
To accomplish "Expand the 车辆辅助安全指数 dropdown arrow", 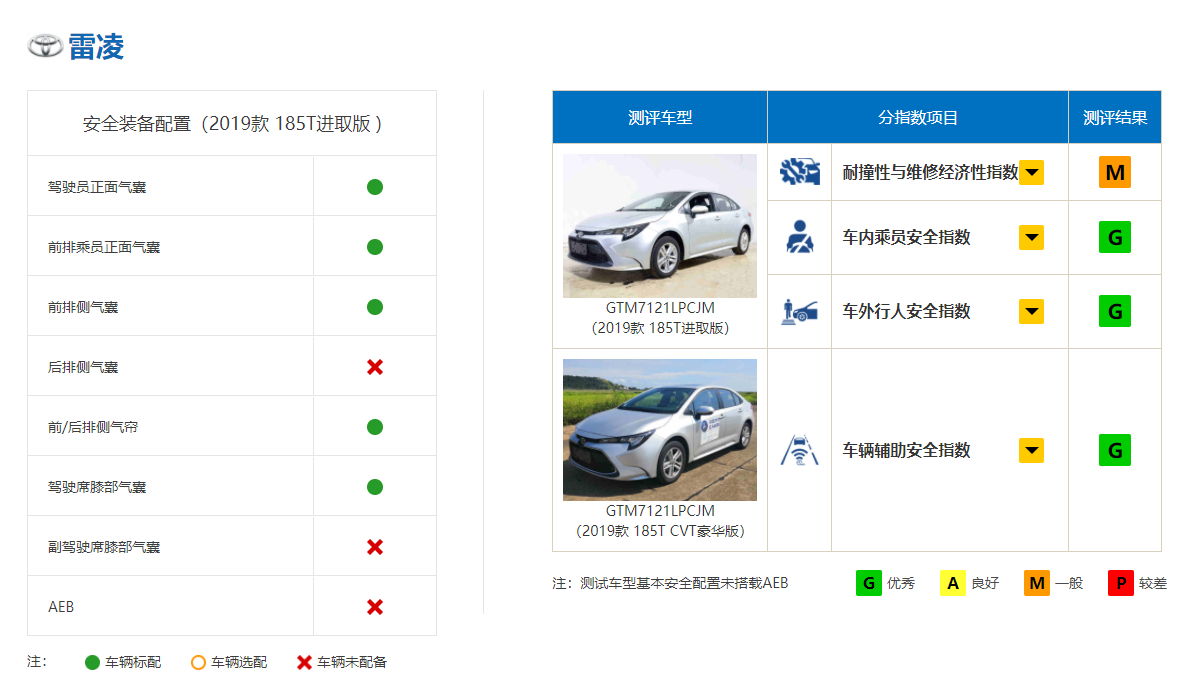I will click(1031, 450).
